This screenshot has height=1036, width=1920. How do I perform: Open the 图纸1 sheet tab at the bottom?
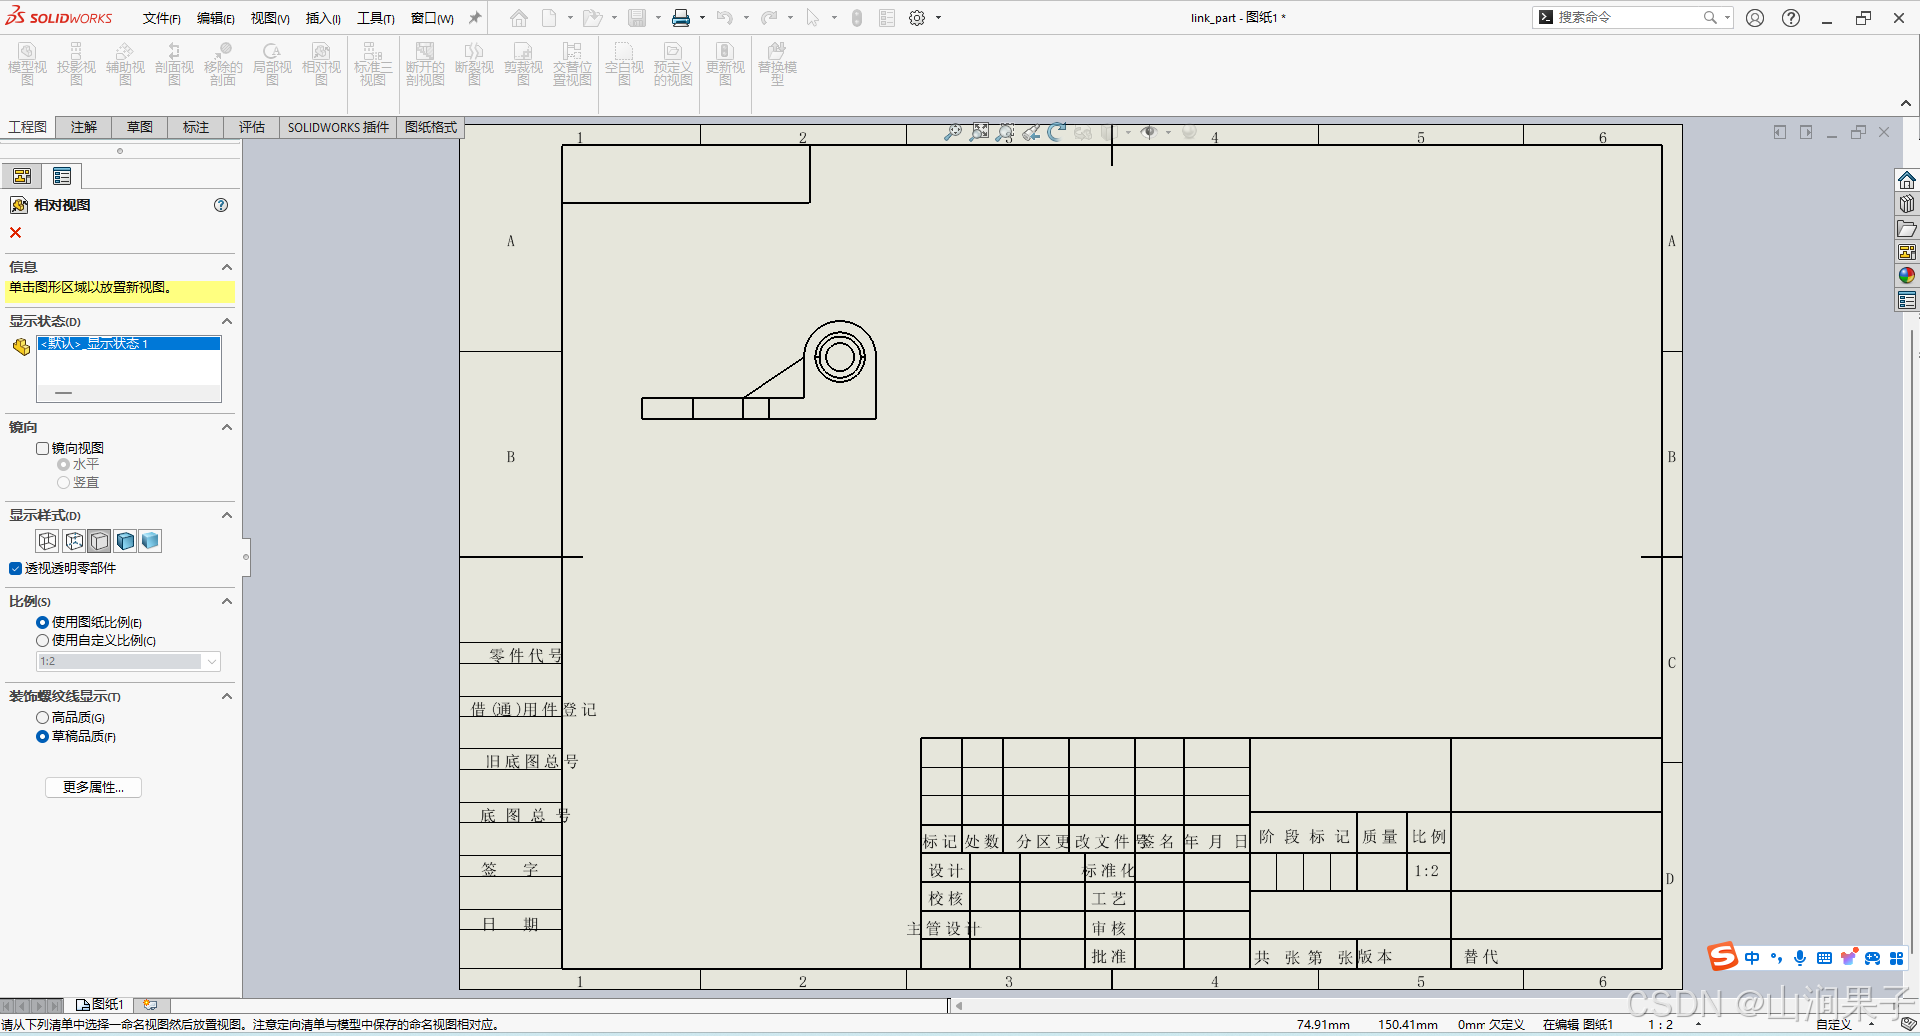coord(100,1004)
